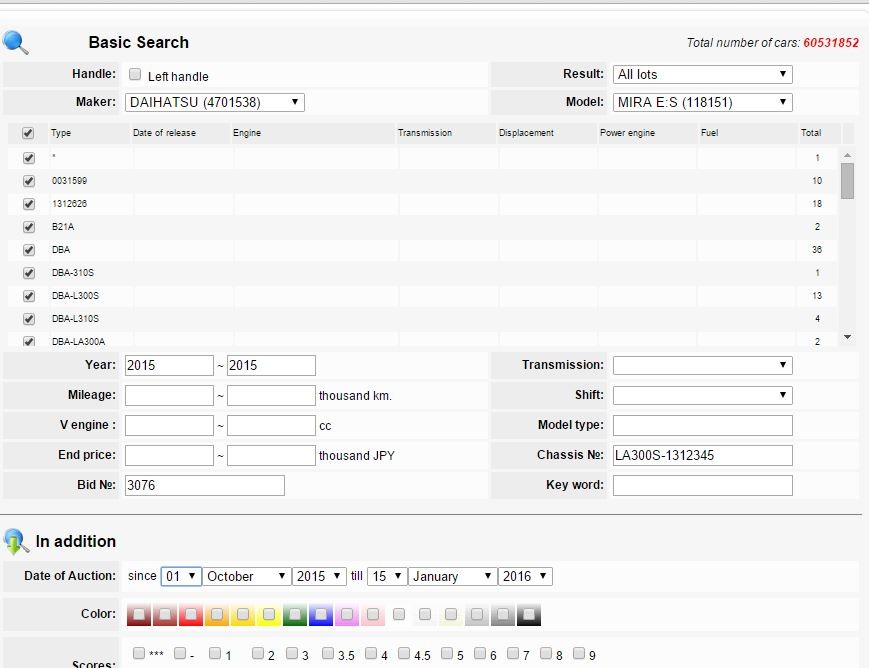Click the Engine column header
869x668 pixels.
[247, 133]
